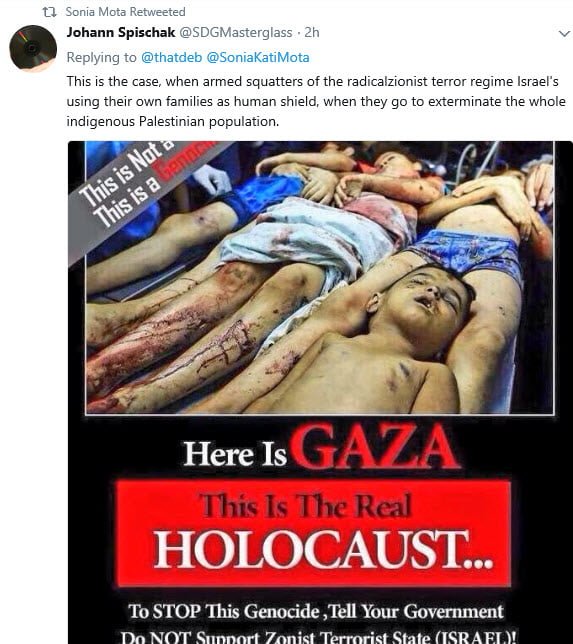Open the 'Sonia Mota Retweeted' link

[x=125, y=12]
